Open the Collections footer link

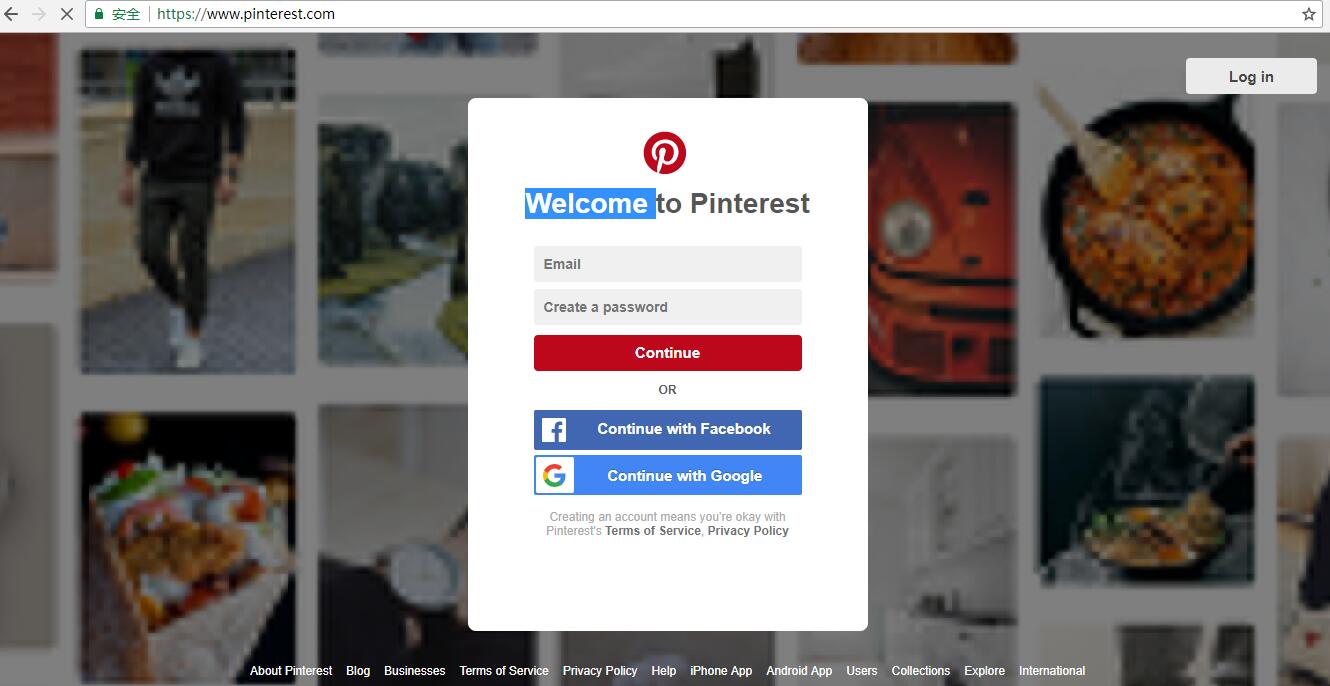(921, 671)
